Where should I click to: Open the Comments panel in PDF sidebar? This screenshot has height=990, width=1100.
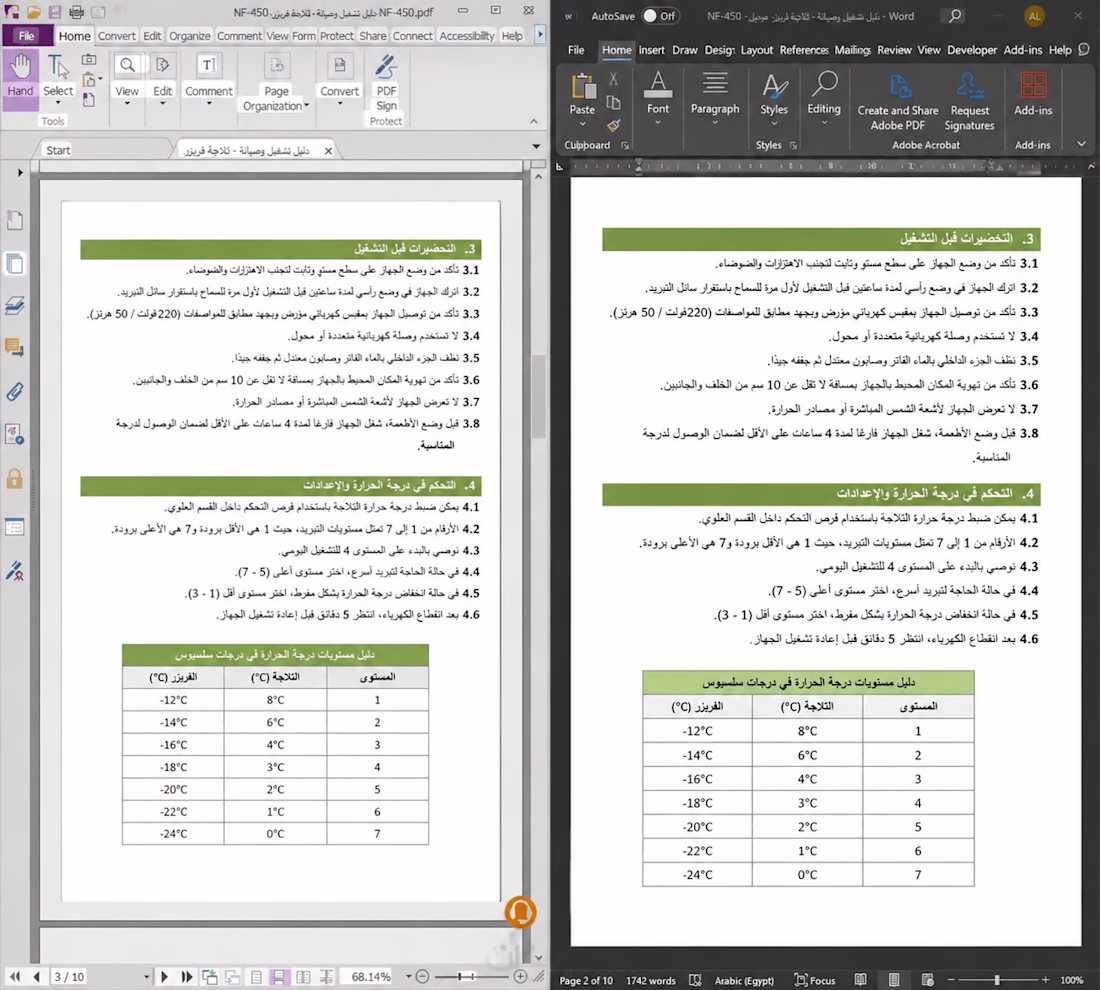pos(15,347)
